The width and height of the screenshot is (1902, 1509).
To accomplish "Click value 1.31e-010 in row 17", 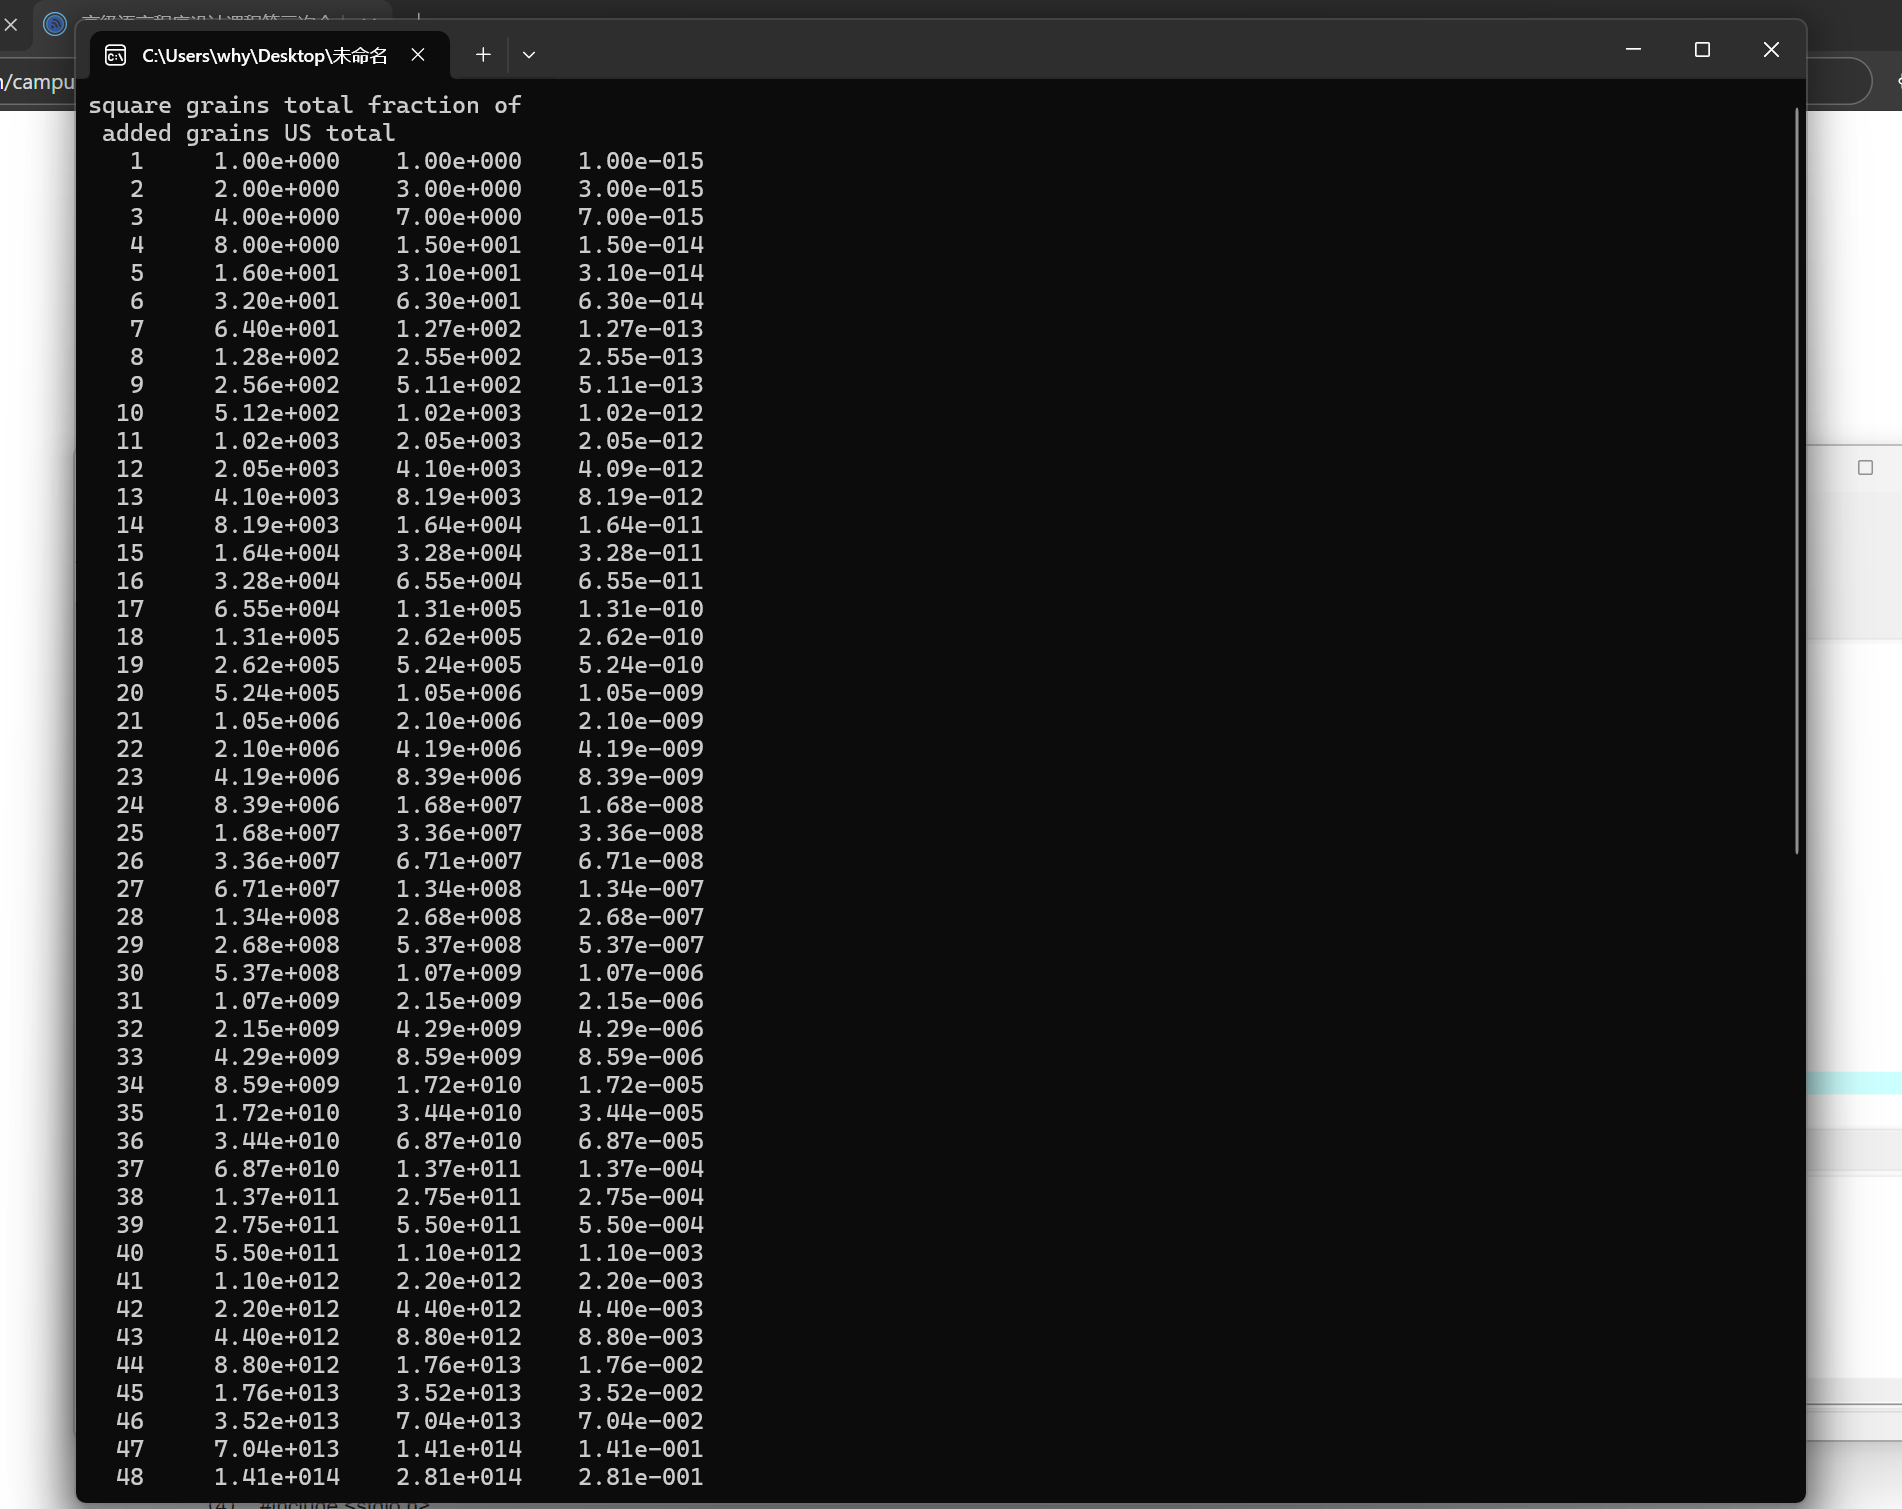I will click(x=641, y=609).
